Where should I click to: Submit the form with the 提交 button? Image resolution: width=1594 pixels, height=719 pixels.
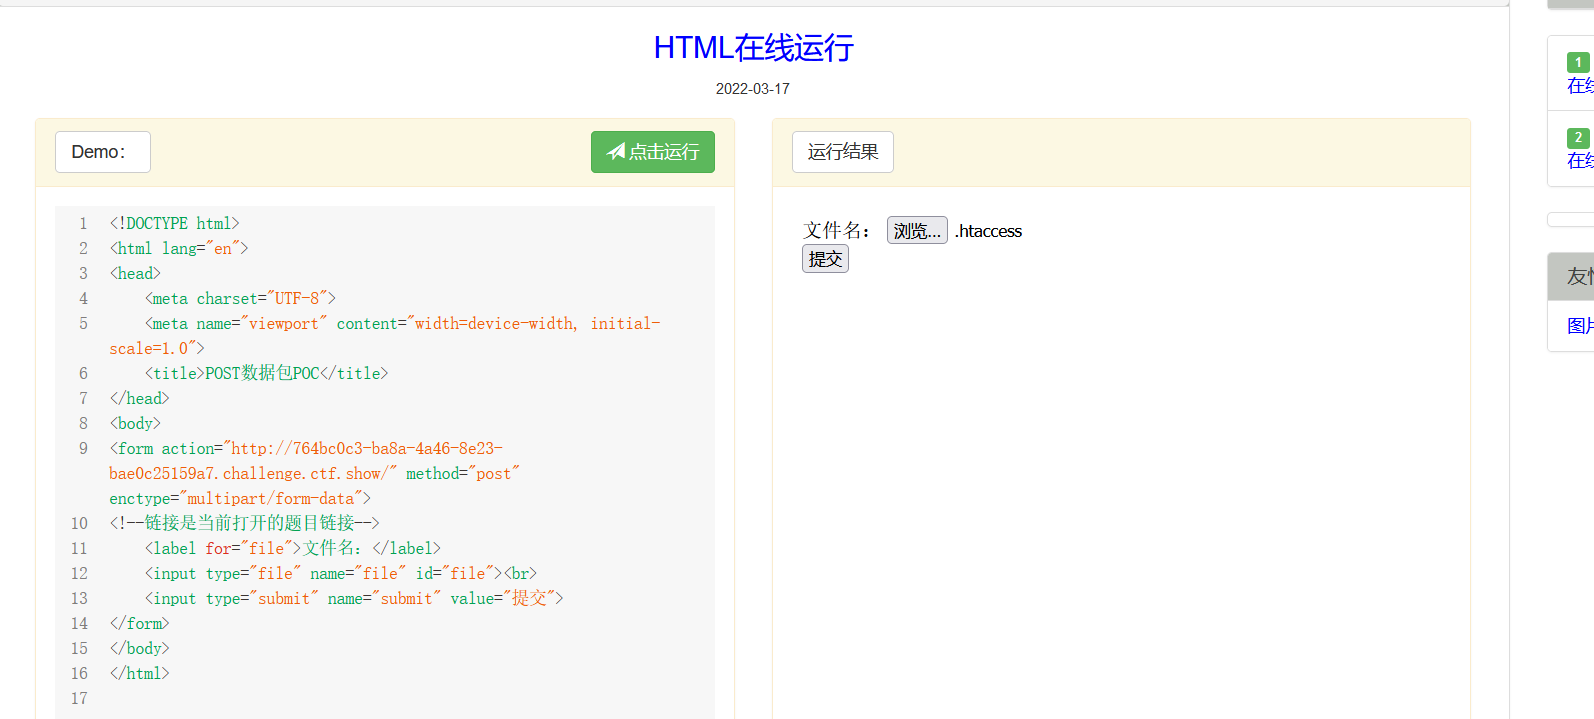825,259
